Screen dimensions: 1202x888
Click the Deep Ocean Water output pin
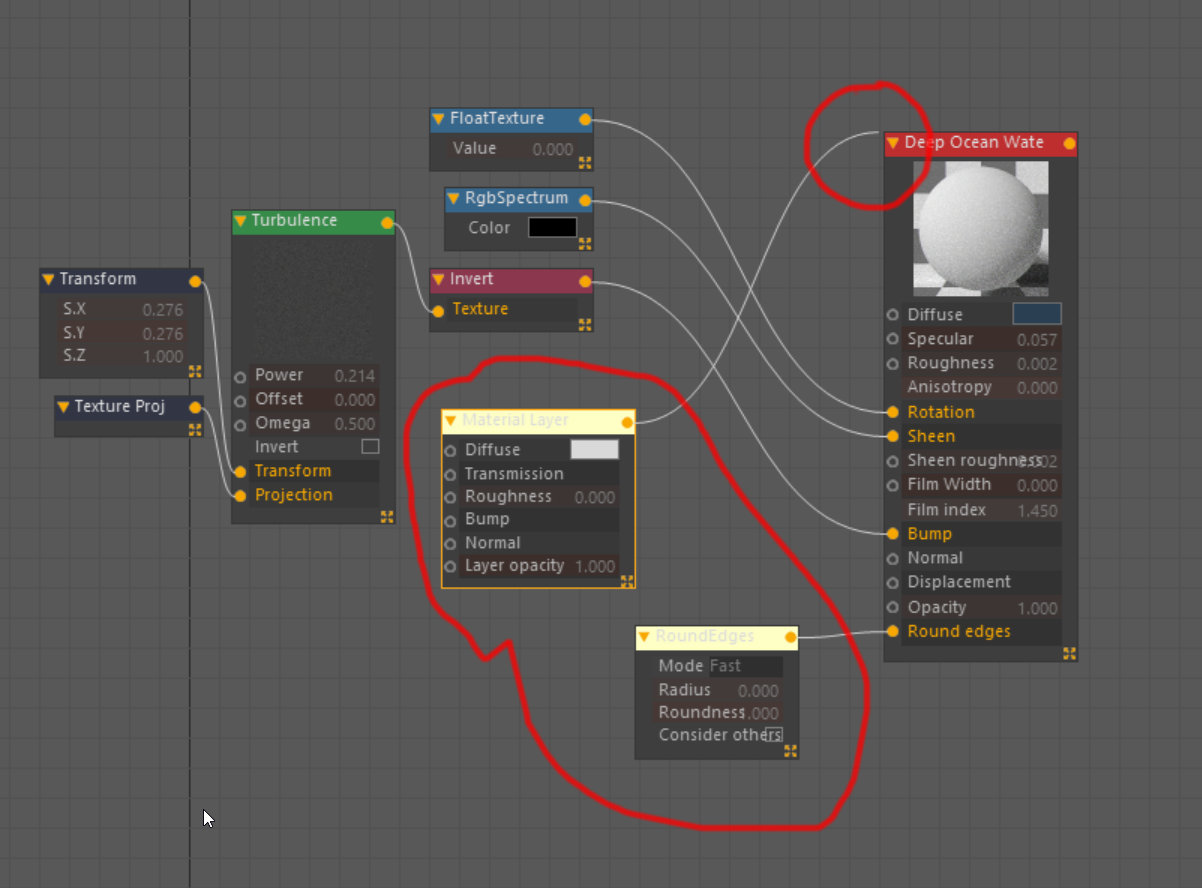[x=1069, y=144]
